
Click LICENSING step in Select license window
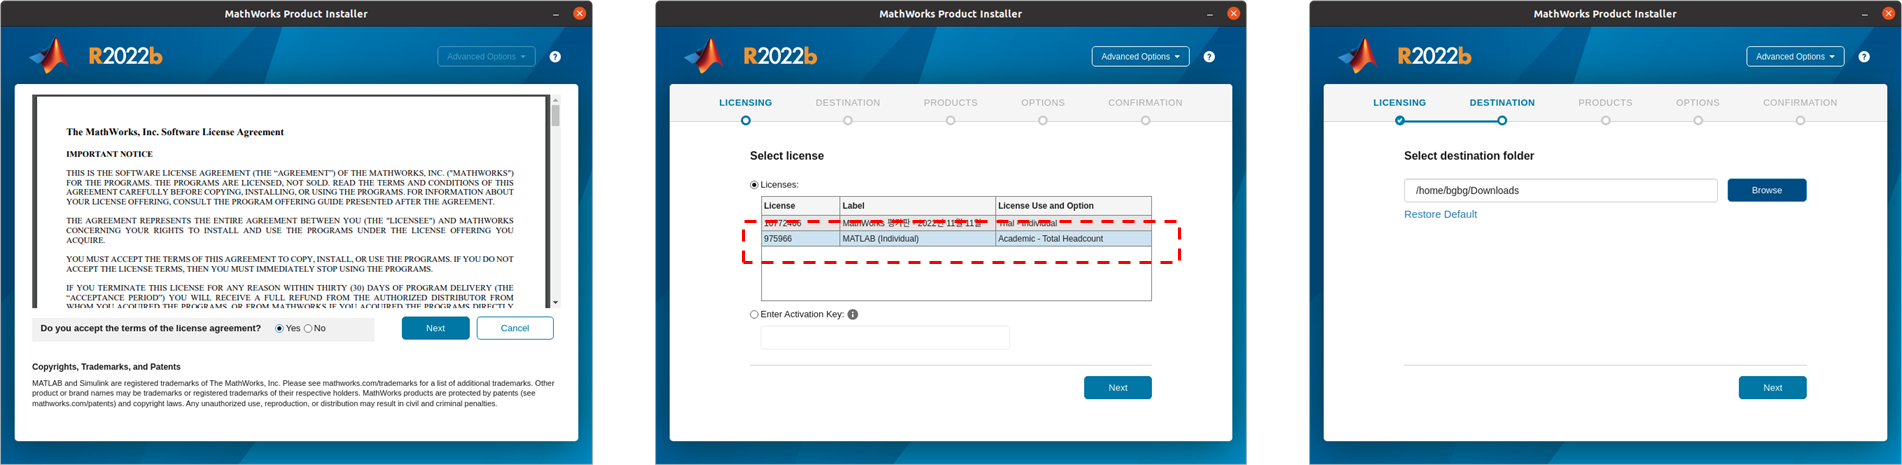pyautogui.click(x=745, y=103)
